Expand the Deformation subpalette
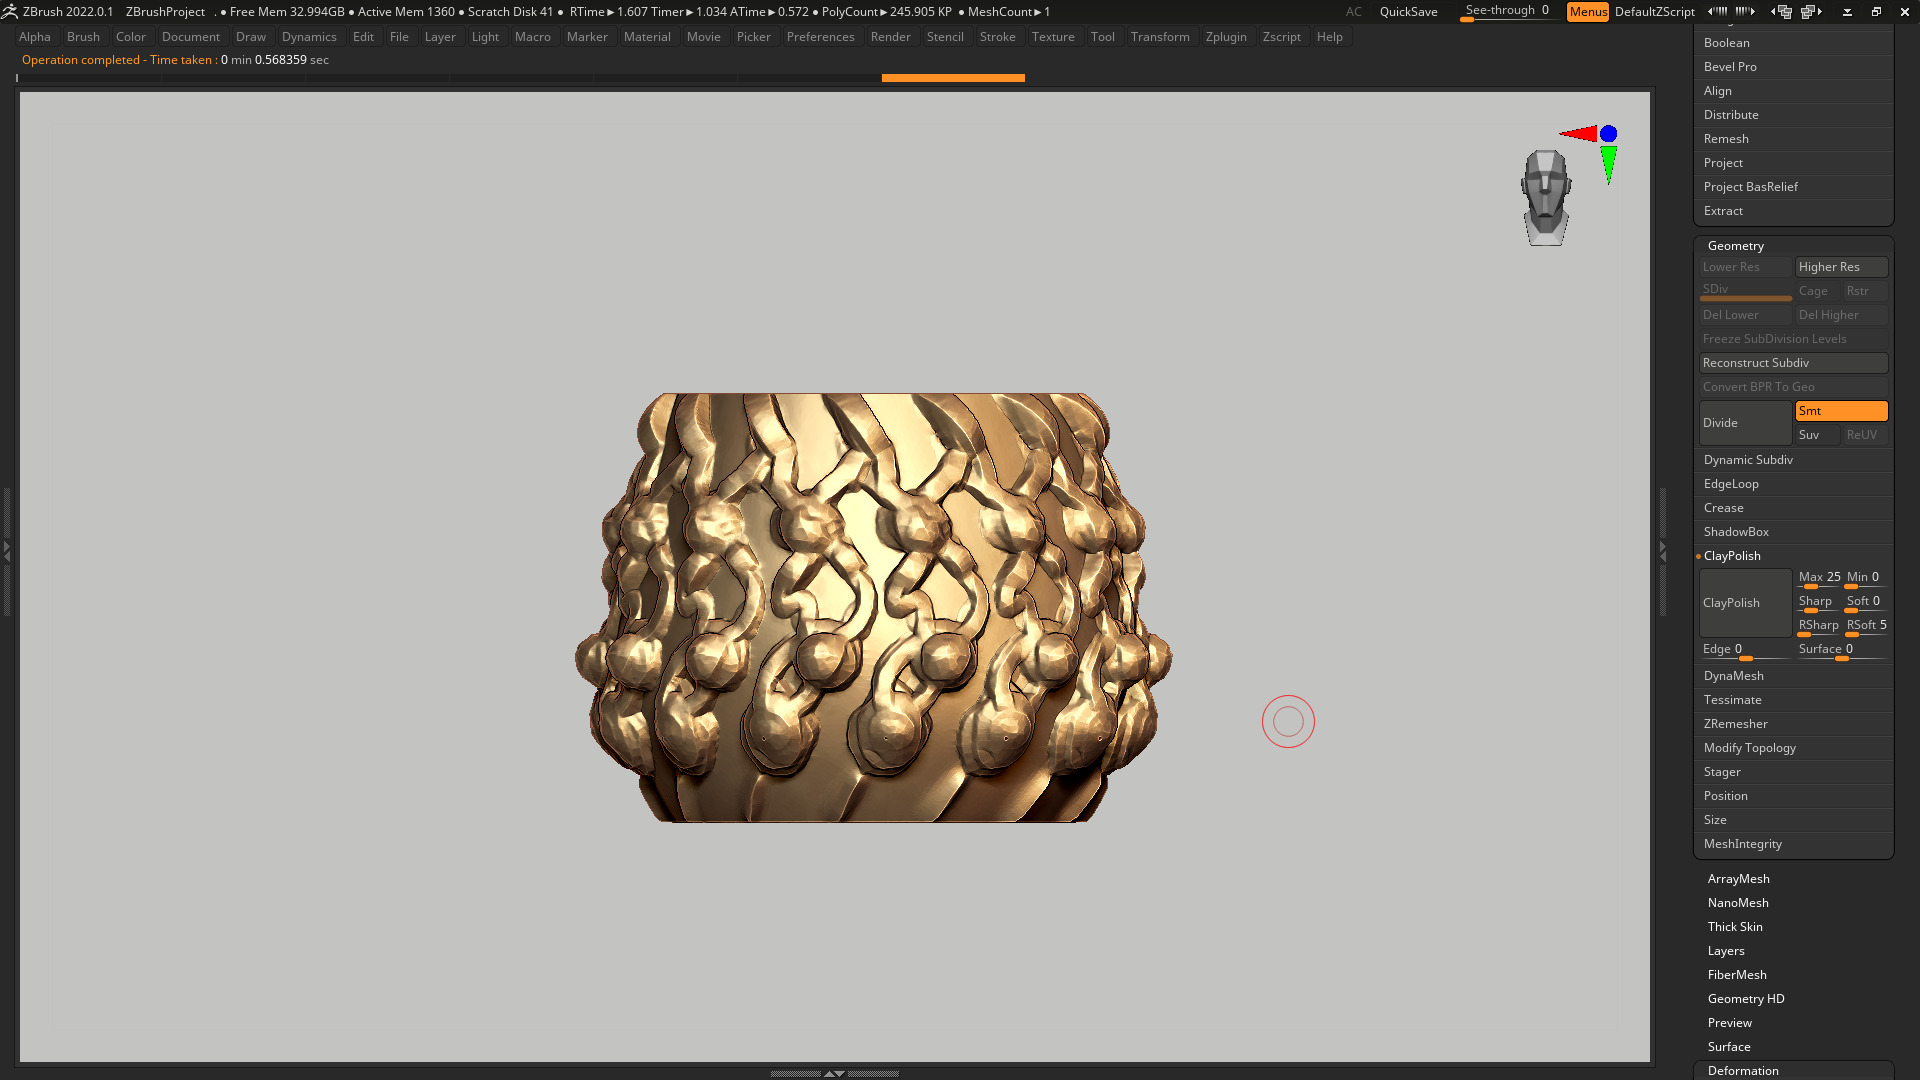The image size is (1920, 1080). click(1743, 1071)
